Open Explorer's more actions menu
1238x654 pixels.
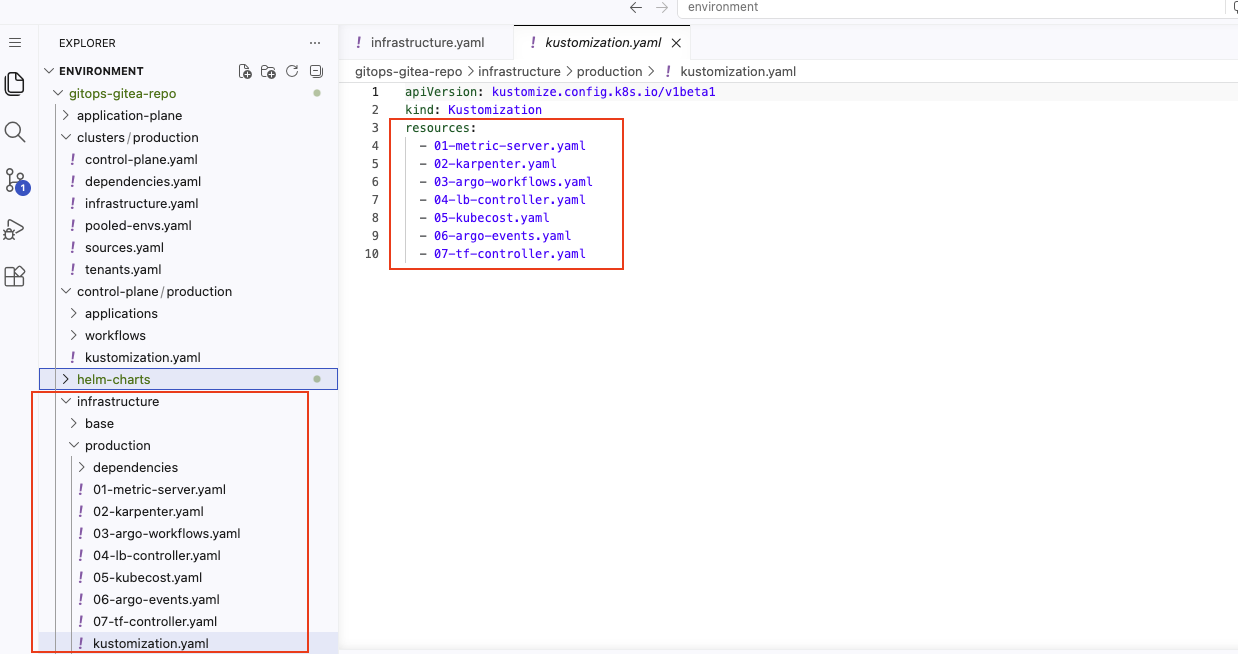pos(315,42)
